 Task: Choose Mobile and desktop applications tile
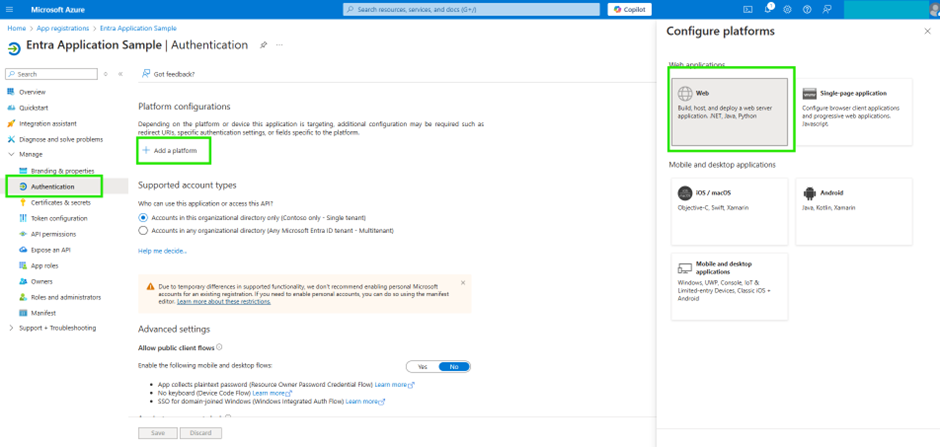pyautogui.click(x=730, y=286)
